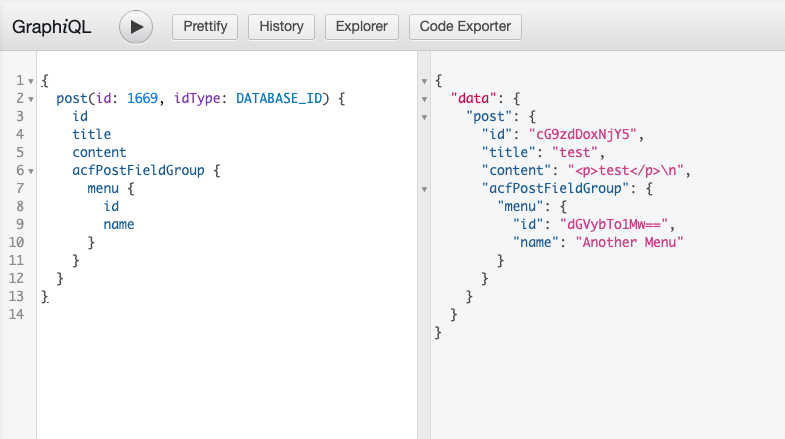This screenshot has width=785, height=439.
Task: Click line number 10 in the gutter
Action: pyautogui.click(x=16, y=242)
